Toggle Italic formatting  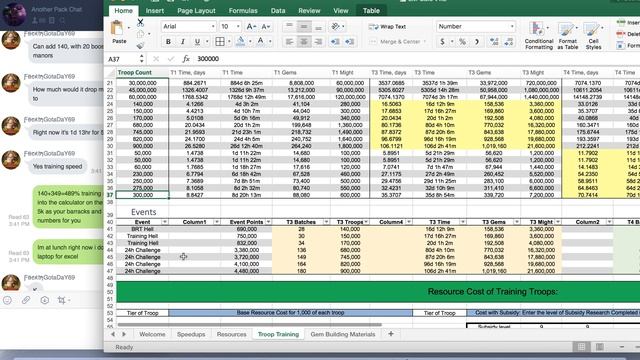click(x=182, y=41)
